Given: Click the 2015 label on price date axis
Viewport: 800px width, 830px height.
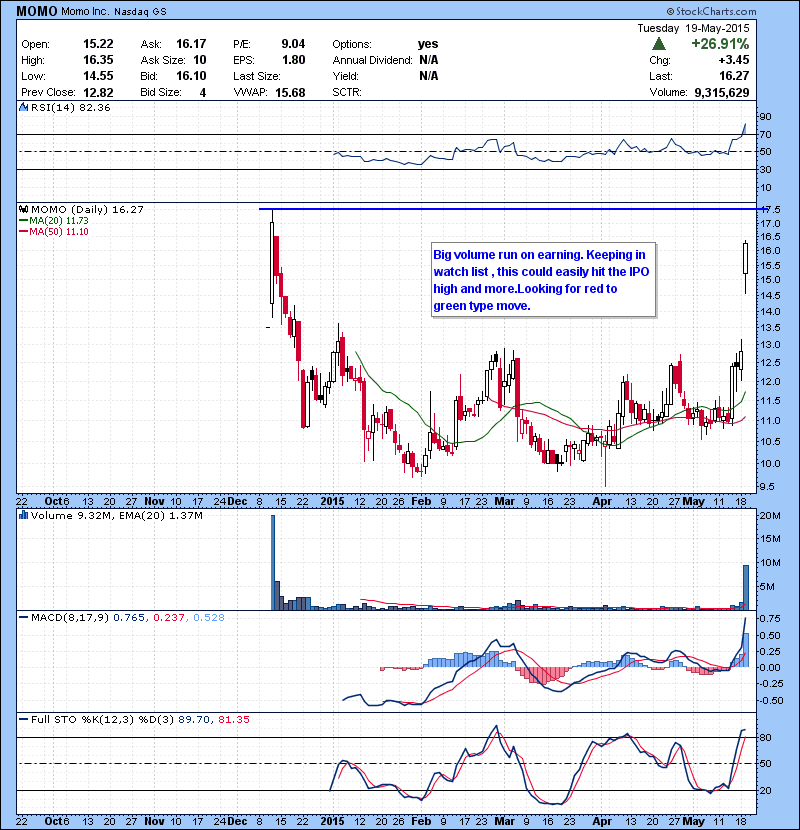Looking at the screenshot, I should tap(332, 501).
